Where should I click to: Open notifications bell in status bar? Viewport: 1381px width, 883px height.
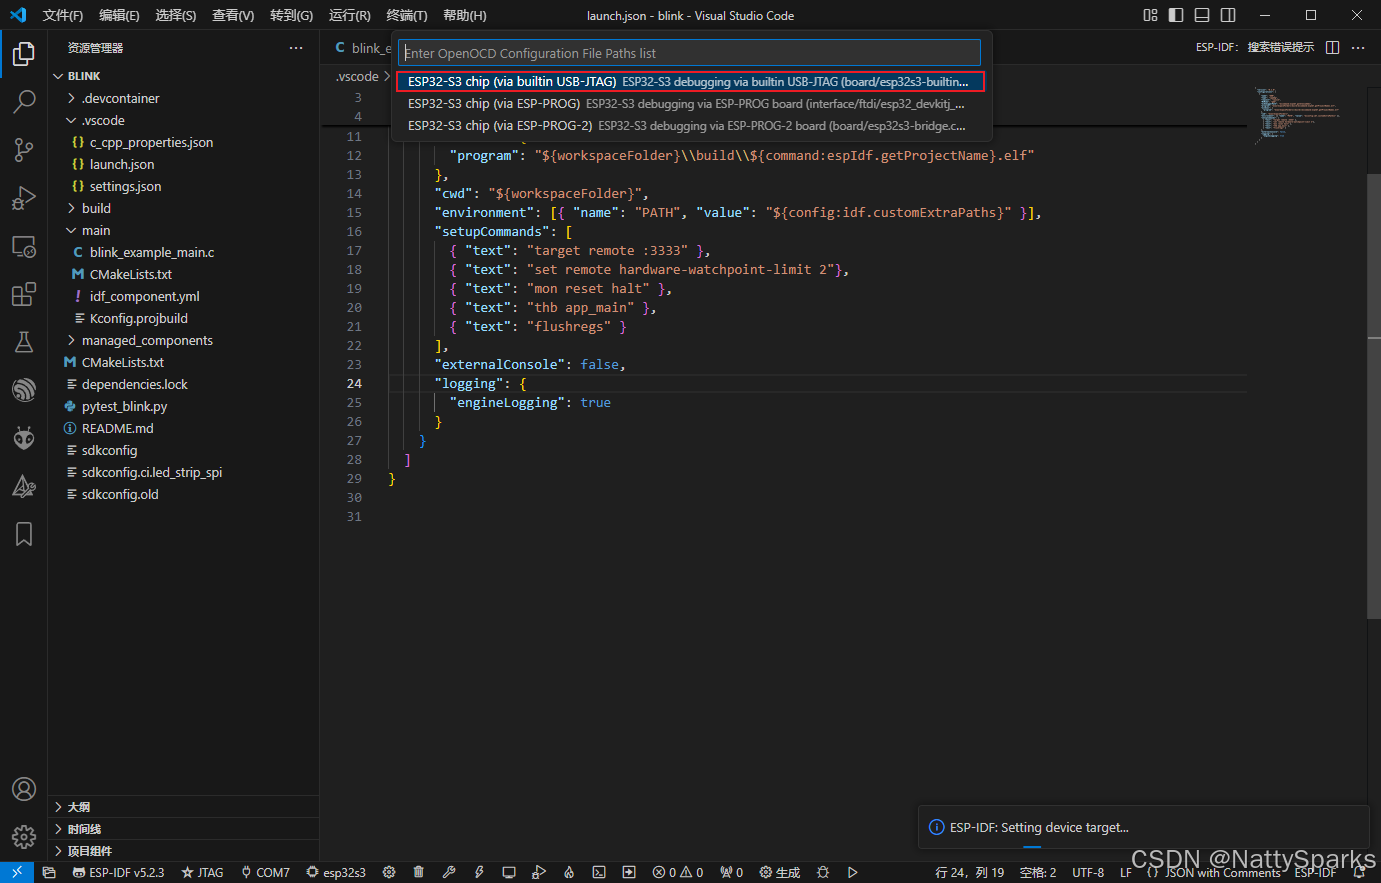coord(1359,872)
